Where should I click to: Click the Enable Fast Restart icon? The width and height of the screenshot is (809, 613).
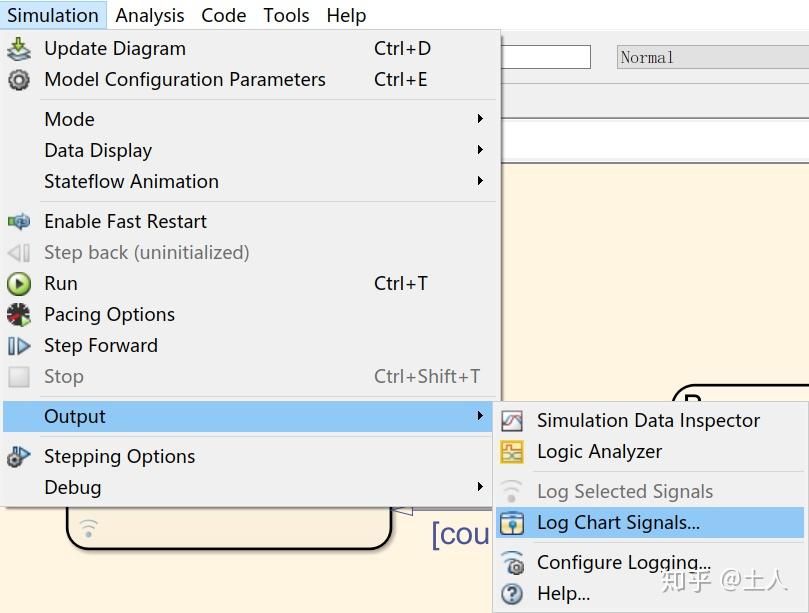tap(19, 222)
